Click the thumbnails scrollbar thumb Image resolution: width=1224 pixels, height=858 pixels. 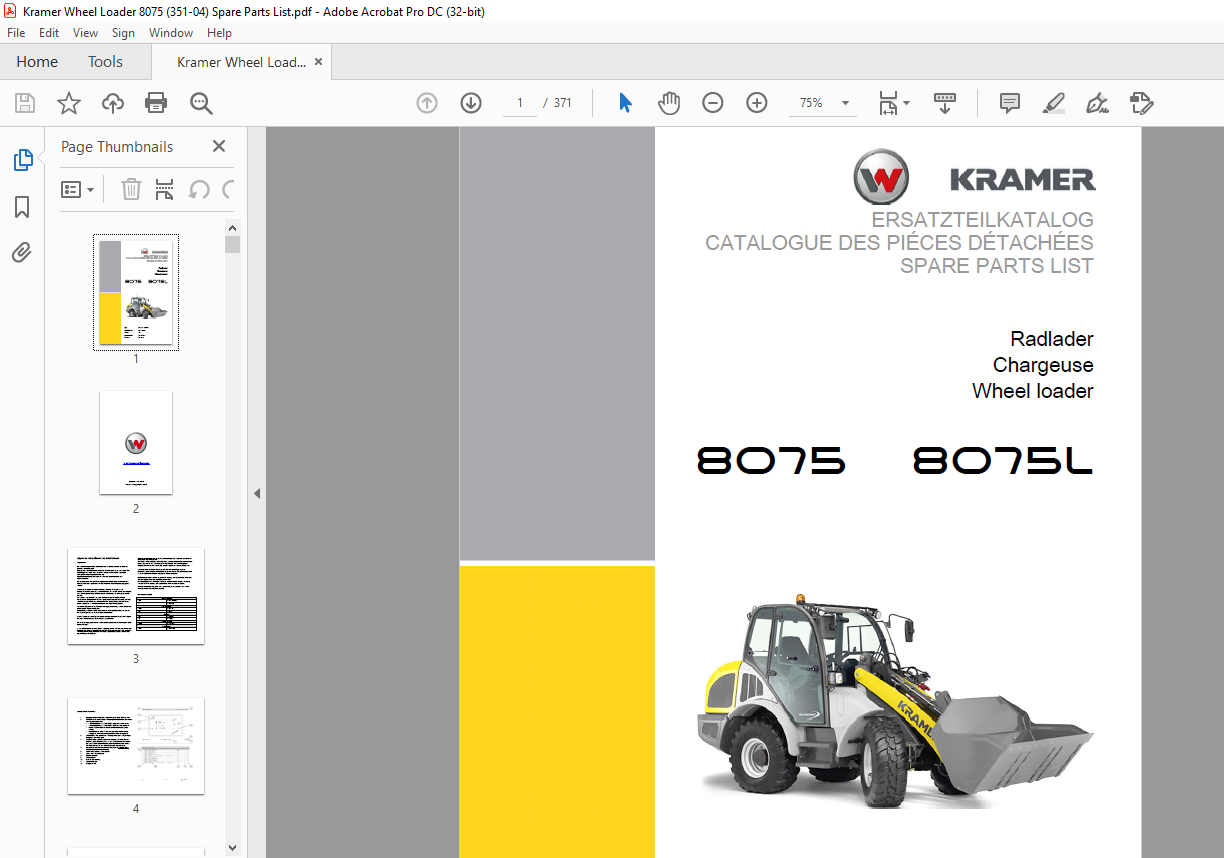[232, 245]
